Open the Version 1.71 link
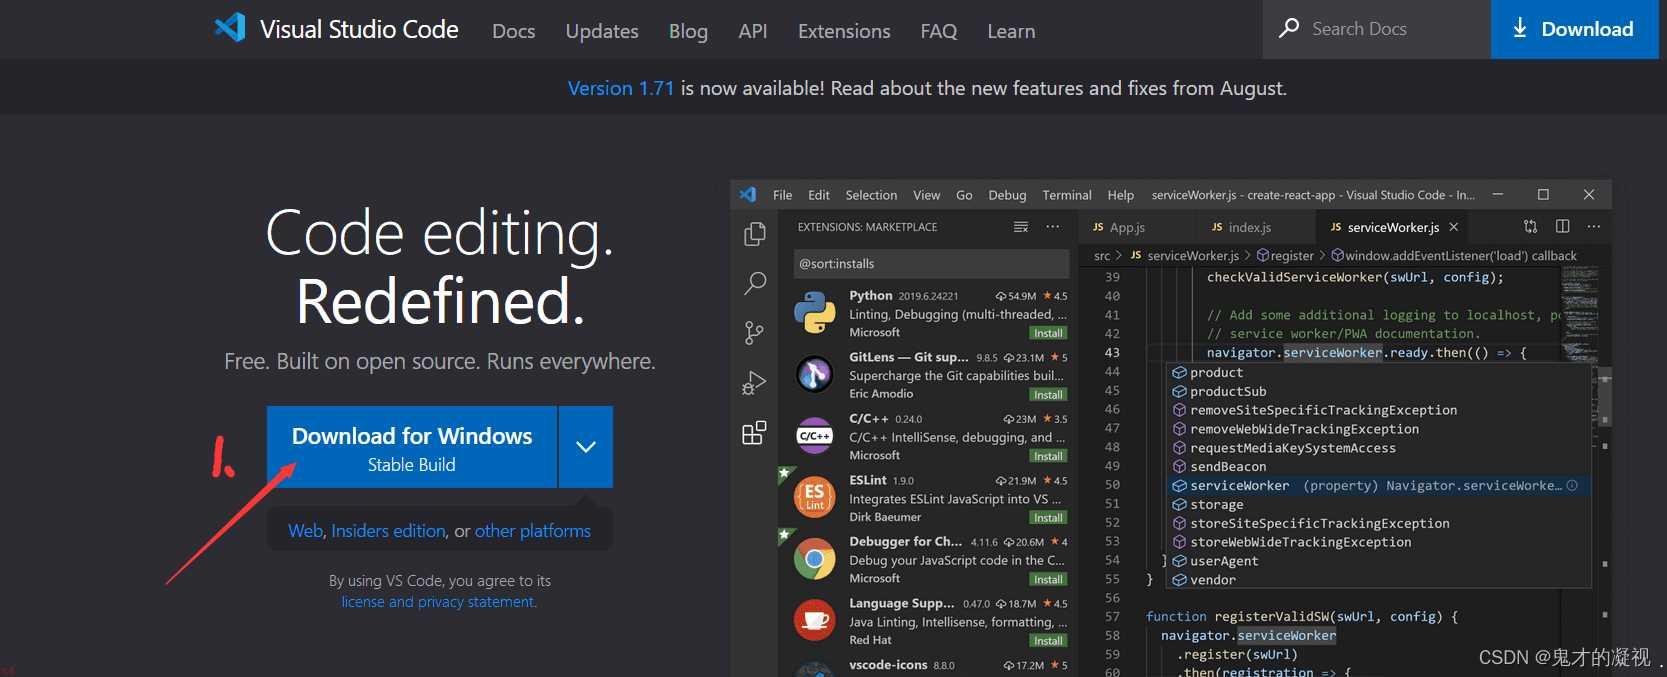The width and height of the screenshot is (1667, 677). [621, 88]
